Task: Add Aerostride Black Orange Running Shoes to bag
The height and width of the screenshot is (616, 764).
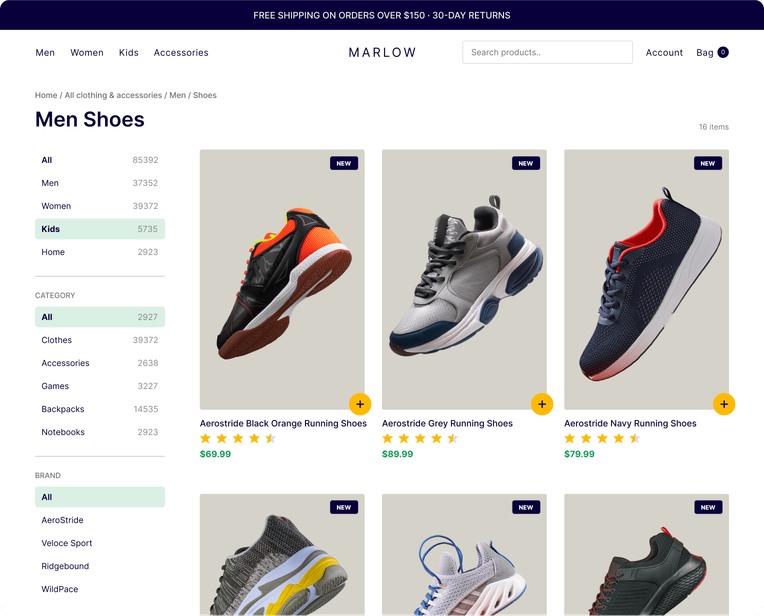Action: (360, 404)
